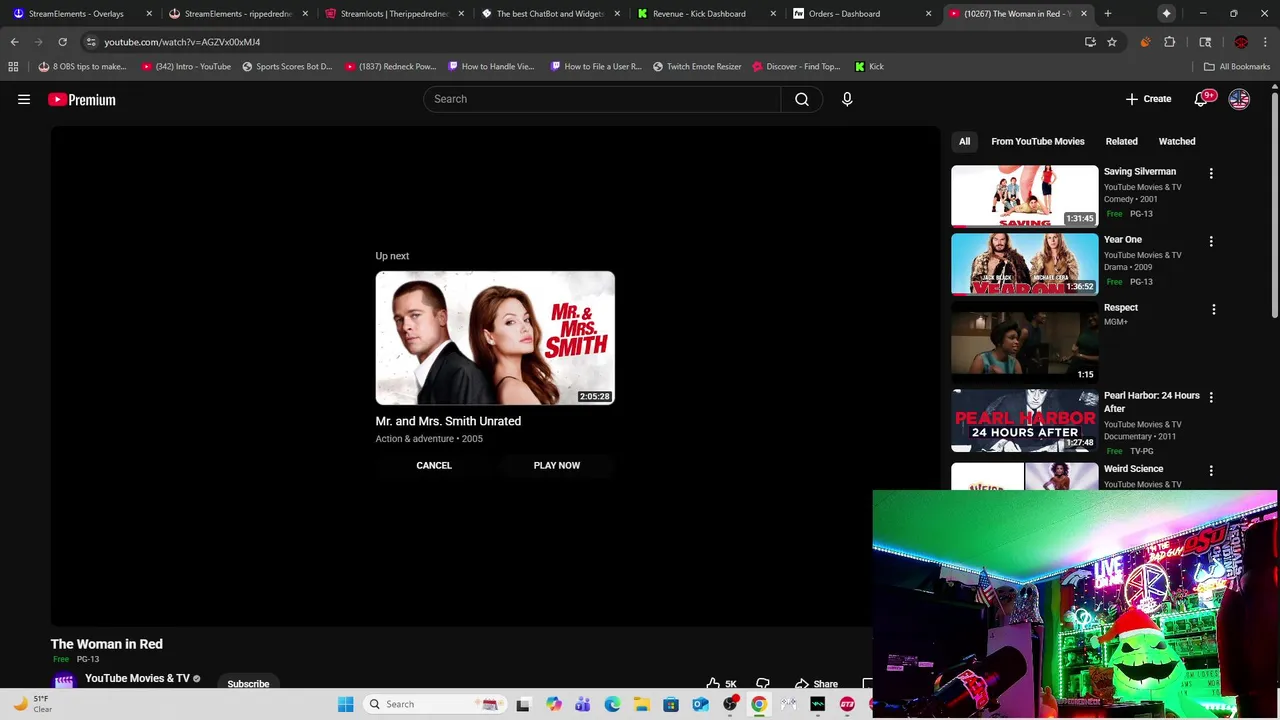Open more options for Saving Silverman

point(1211,173)
